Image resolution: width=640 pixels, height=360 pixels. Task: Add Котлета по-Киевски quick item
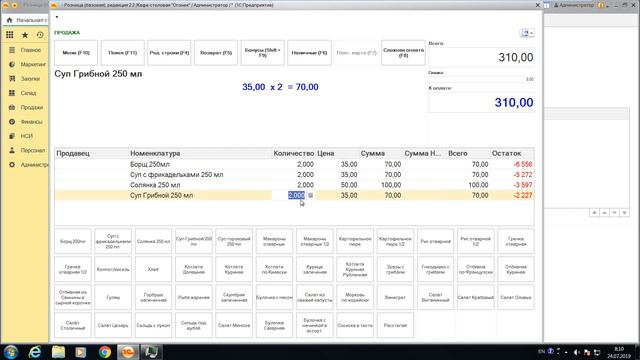click(274, 269)
